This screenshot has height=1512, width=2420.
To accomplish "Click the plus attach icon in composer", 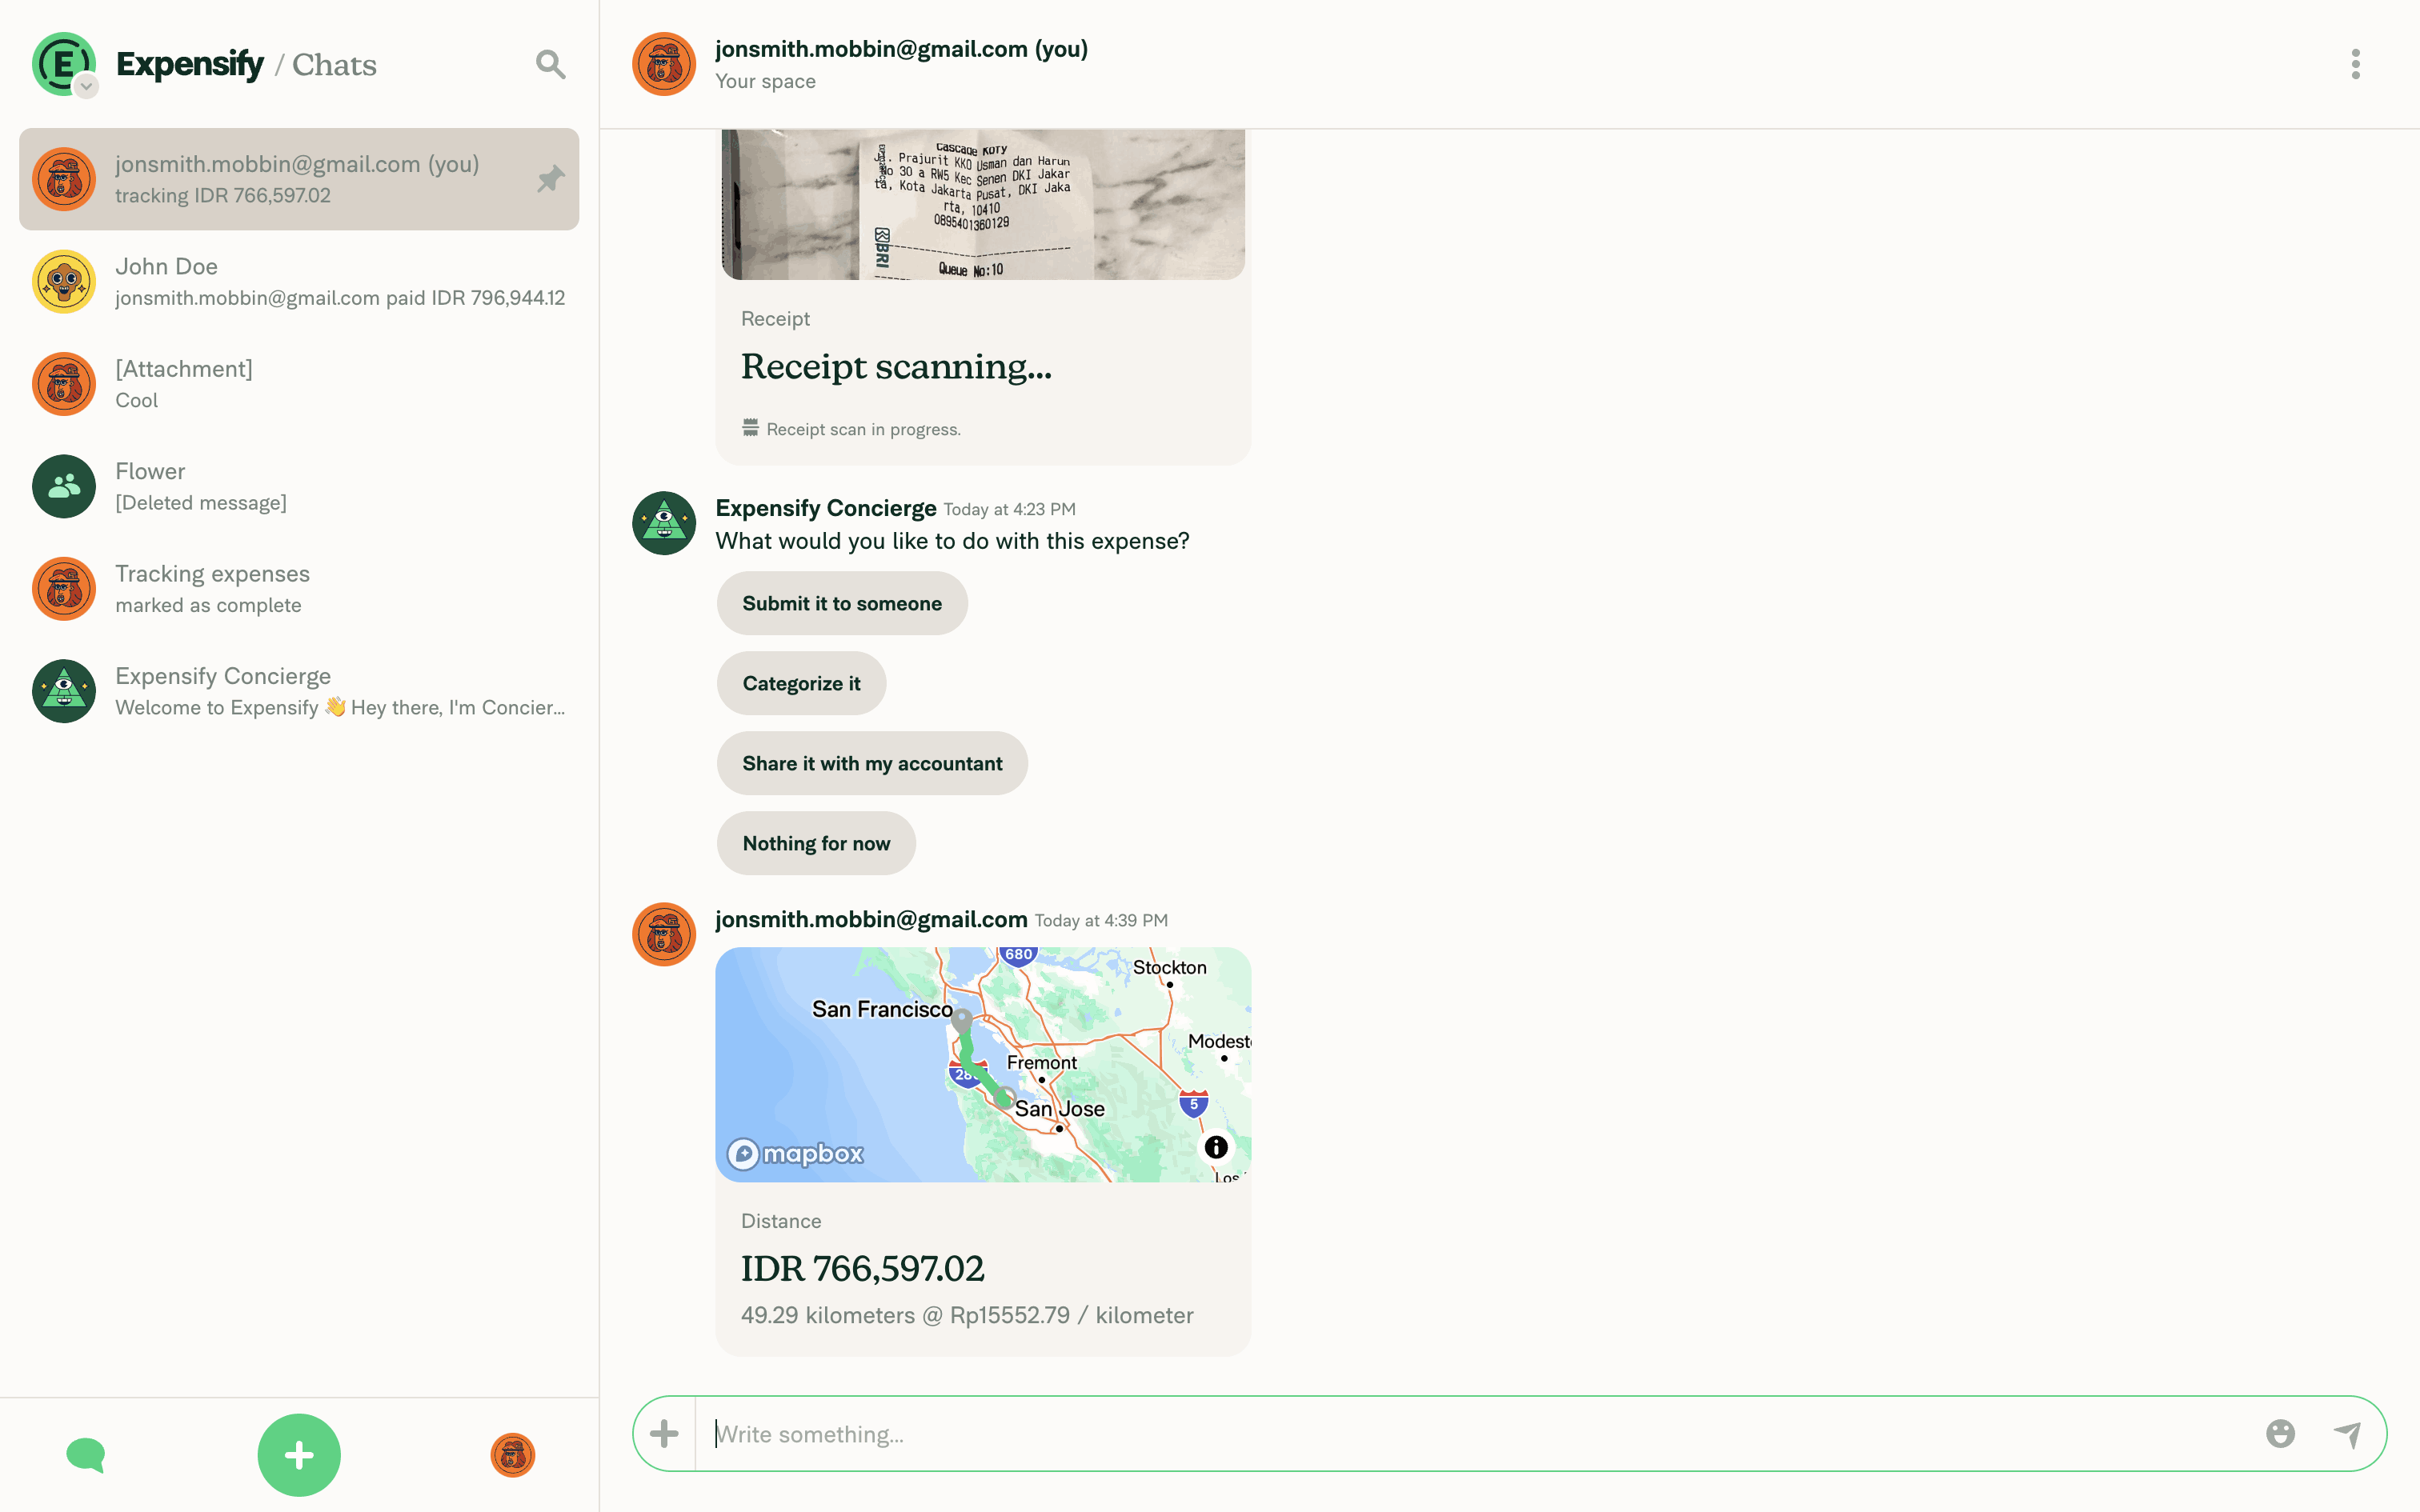I will 664,1433.
